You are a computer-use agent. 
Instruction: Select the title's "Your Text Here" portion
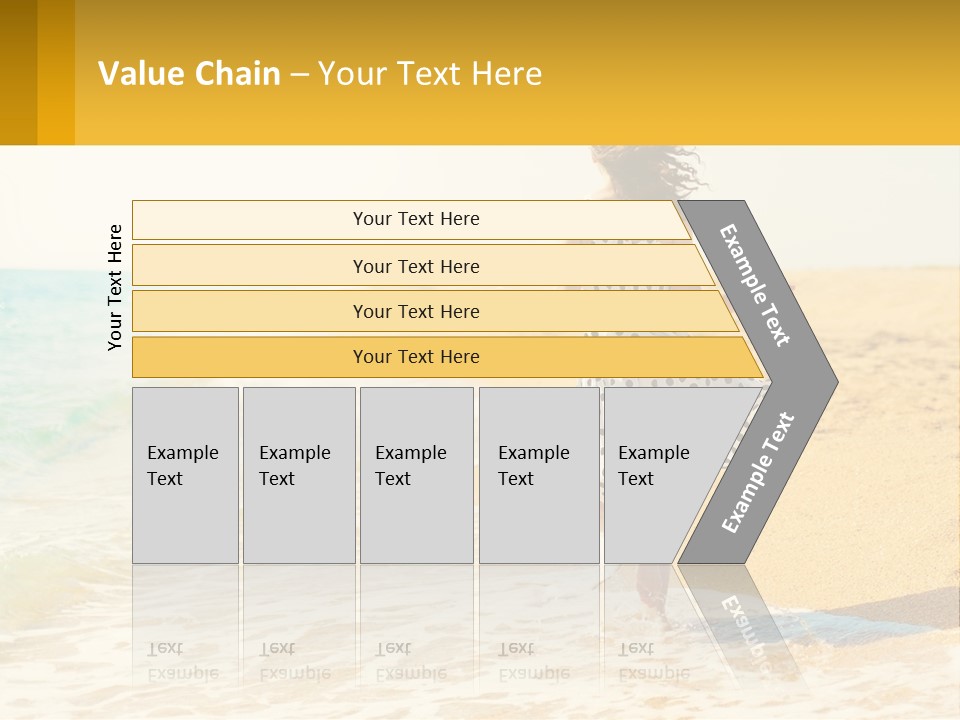tap(430, 74)
